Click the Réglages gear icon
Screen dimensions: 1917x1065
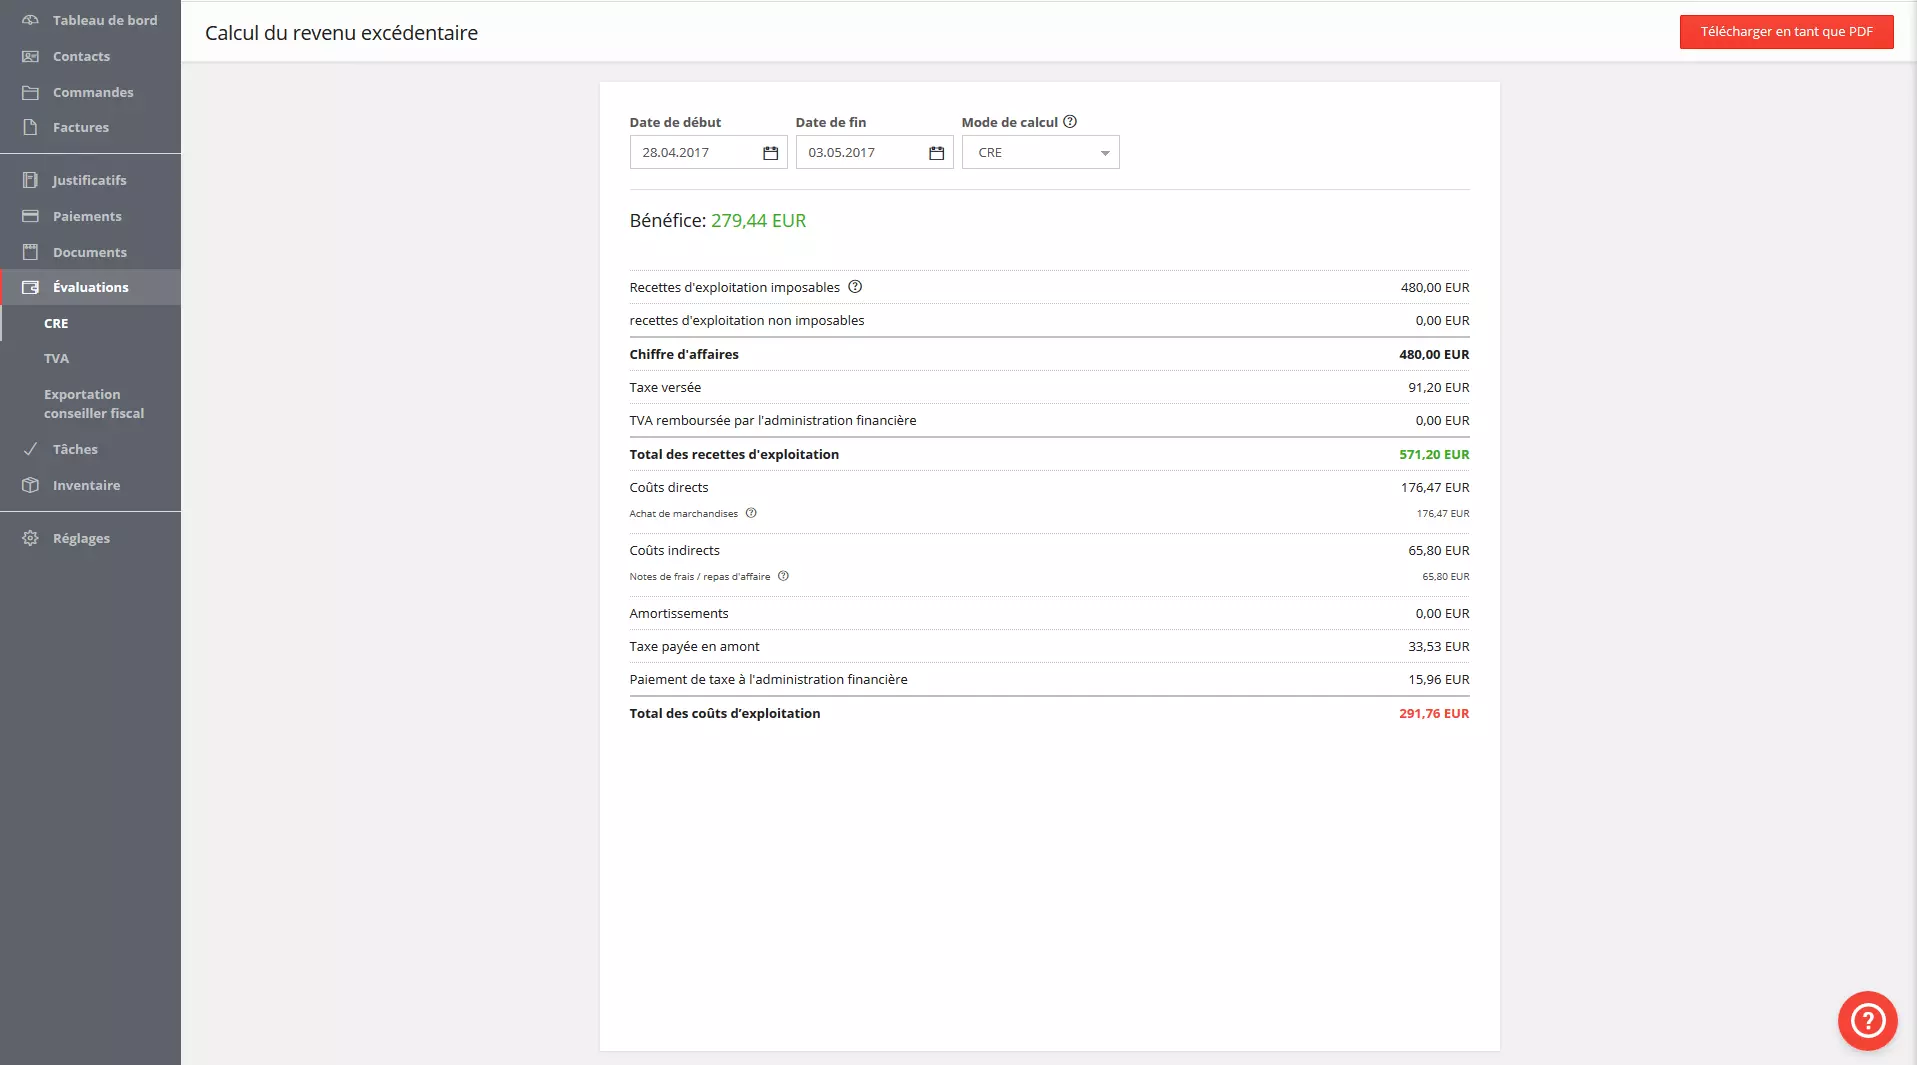[31, 538]
